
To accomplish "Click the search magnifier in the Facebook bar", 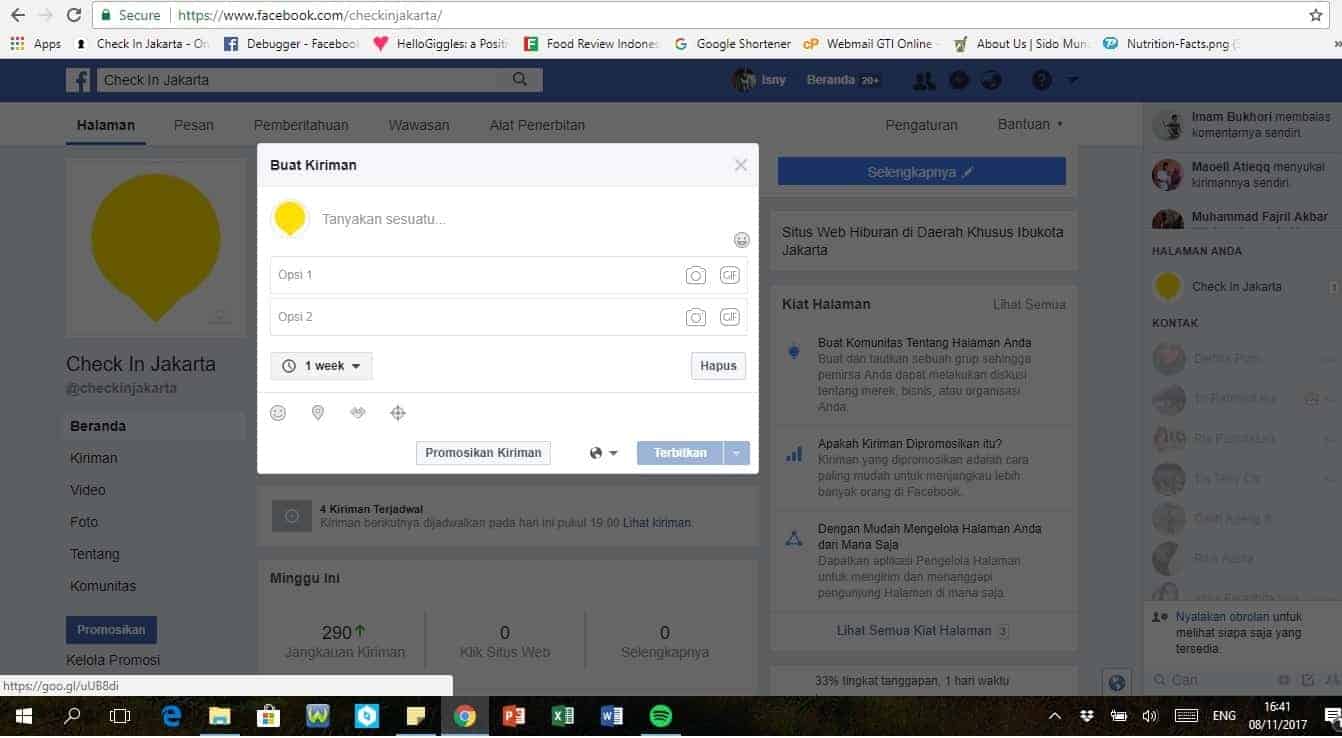I will pyautogui.click(x=519, y=80).
